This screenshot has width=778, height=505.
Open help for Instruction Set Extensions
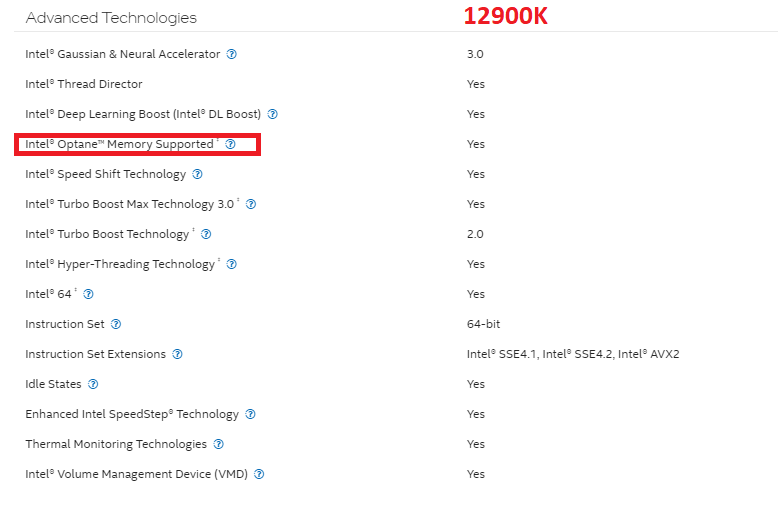(x=178, y=354)
